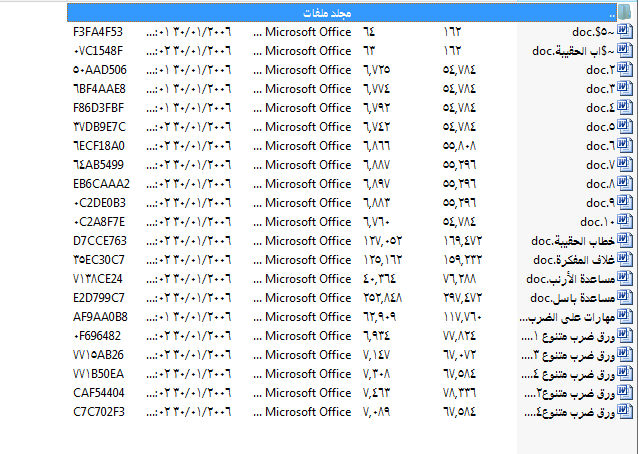This screenshot has width=639, height=454.
Task: Open the file named ٥.doc
Action: click(x=598, y=127)
